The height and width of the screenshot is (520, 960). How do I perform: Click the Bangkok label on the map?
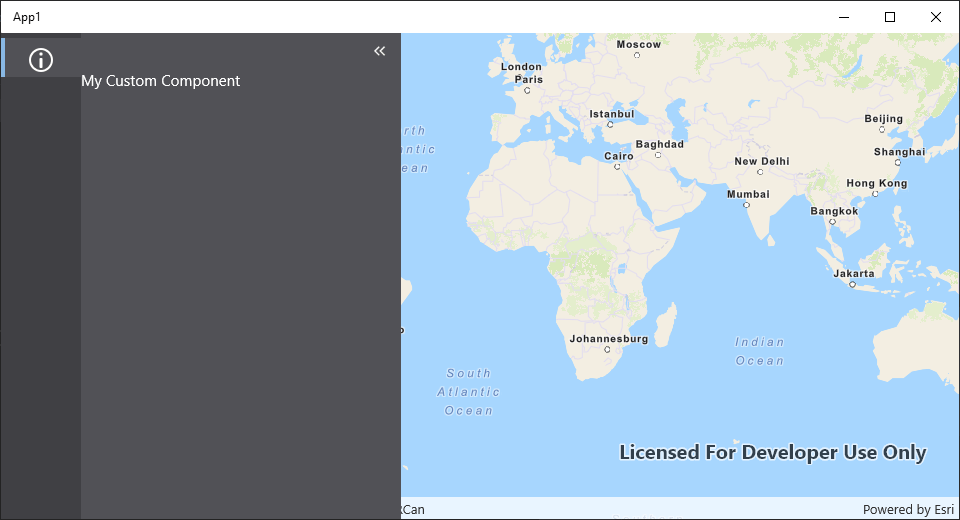pos(834,211)
